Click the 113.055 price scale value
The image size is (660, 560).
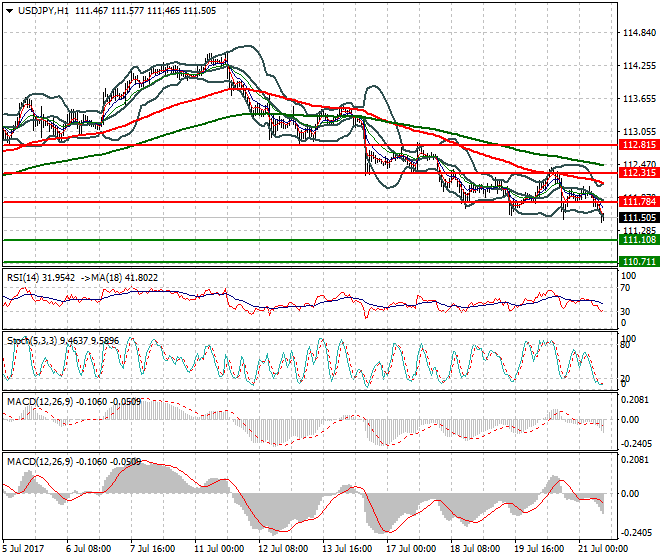point(639,132)
